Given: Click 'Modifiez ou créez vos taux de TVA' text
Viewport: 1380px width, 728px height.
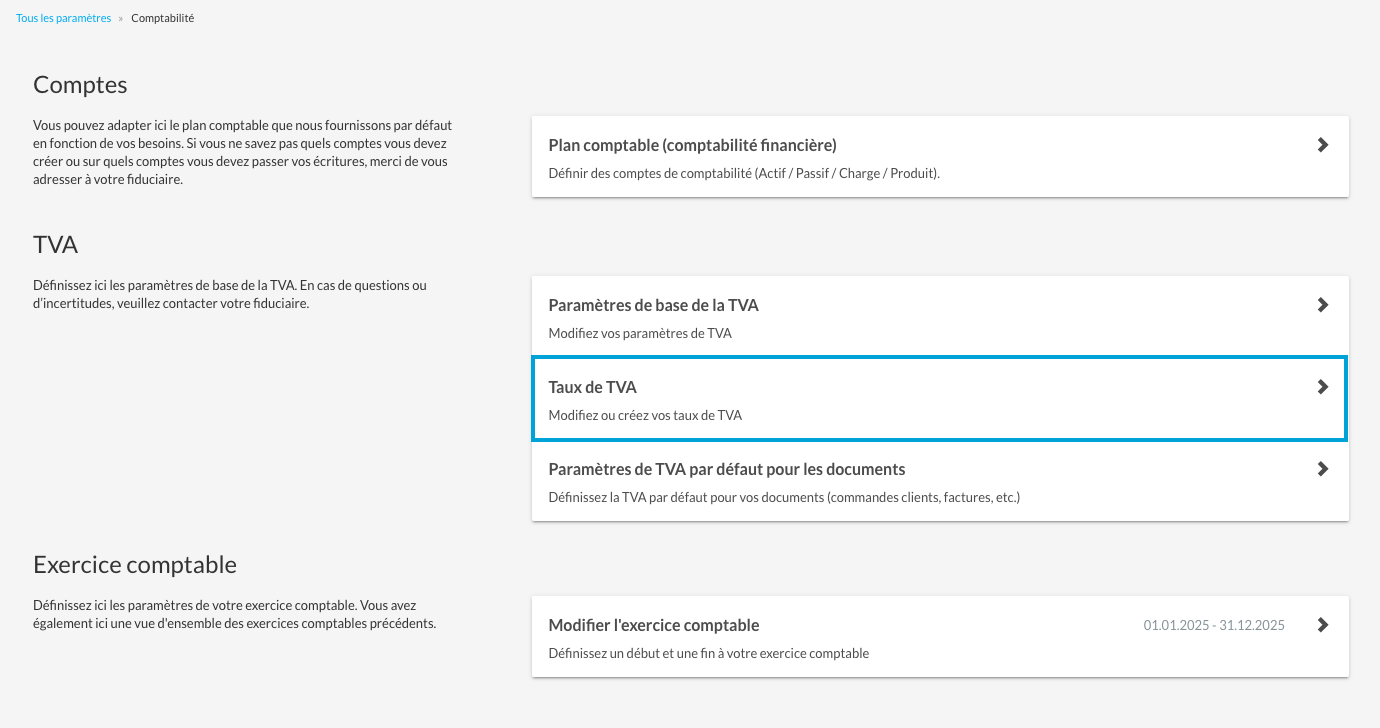Looking at the screenshot, I should click(x=645, y=415).
